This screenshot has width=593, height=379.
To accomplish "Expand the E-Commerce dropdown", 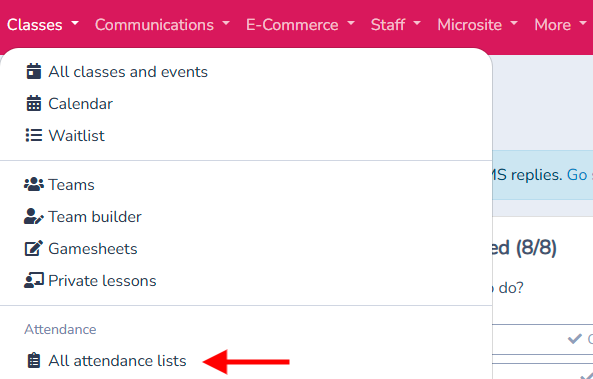I will [300, 25].
